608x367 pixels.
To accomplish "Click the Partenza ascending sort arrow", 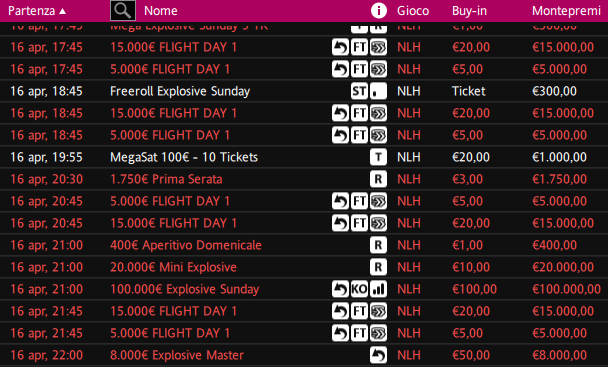I will coord(62,11).
